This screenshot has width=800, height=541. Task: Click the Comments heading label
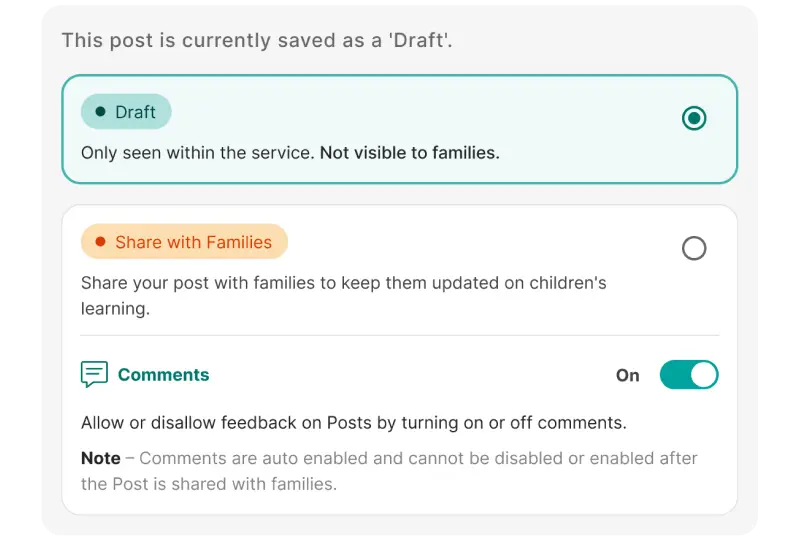click(x=163, y=375)
